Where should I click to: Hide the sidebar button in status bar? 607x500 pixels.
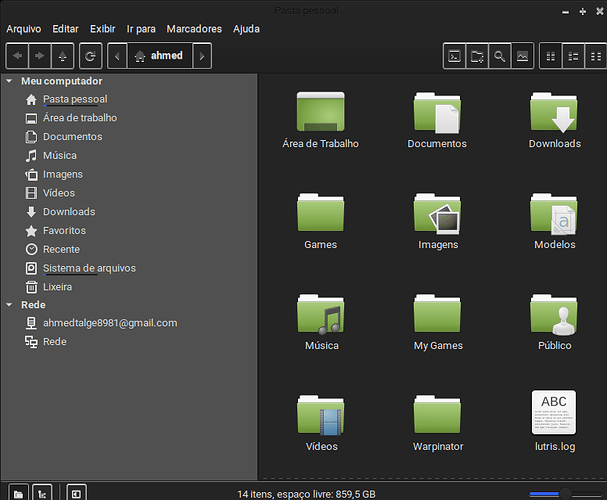tap(76, 493)
